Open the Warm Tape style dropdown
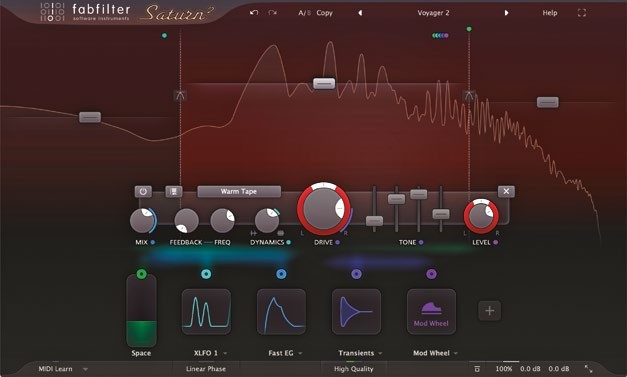This screenshot has width=627, height=377. [x=239, y=191]
